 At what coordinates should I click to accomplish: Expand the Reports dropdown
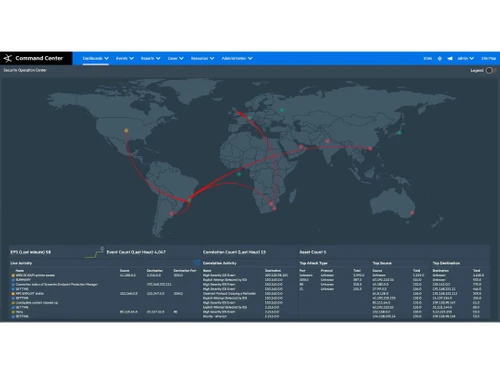coord(150,58)
